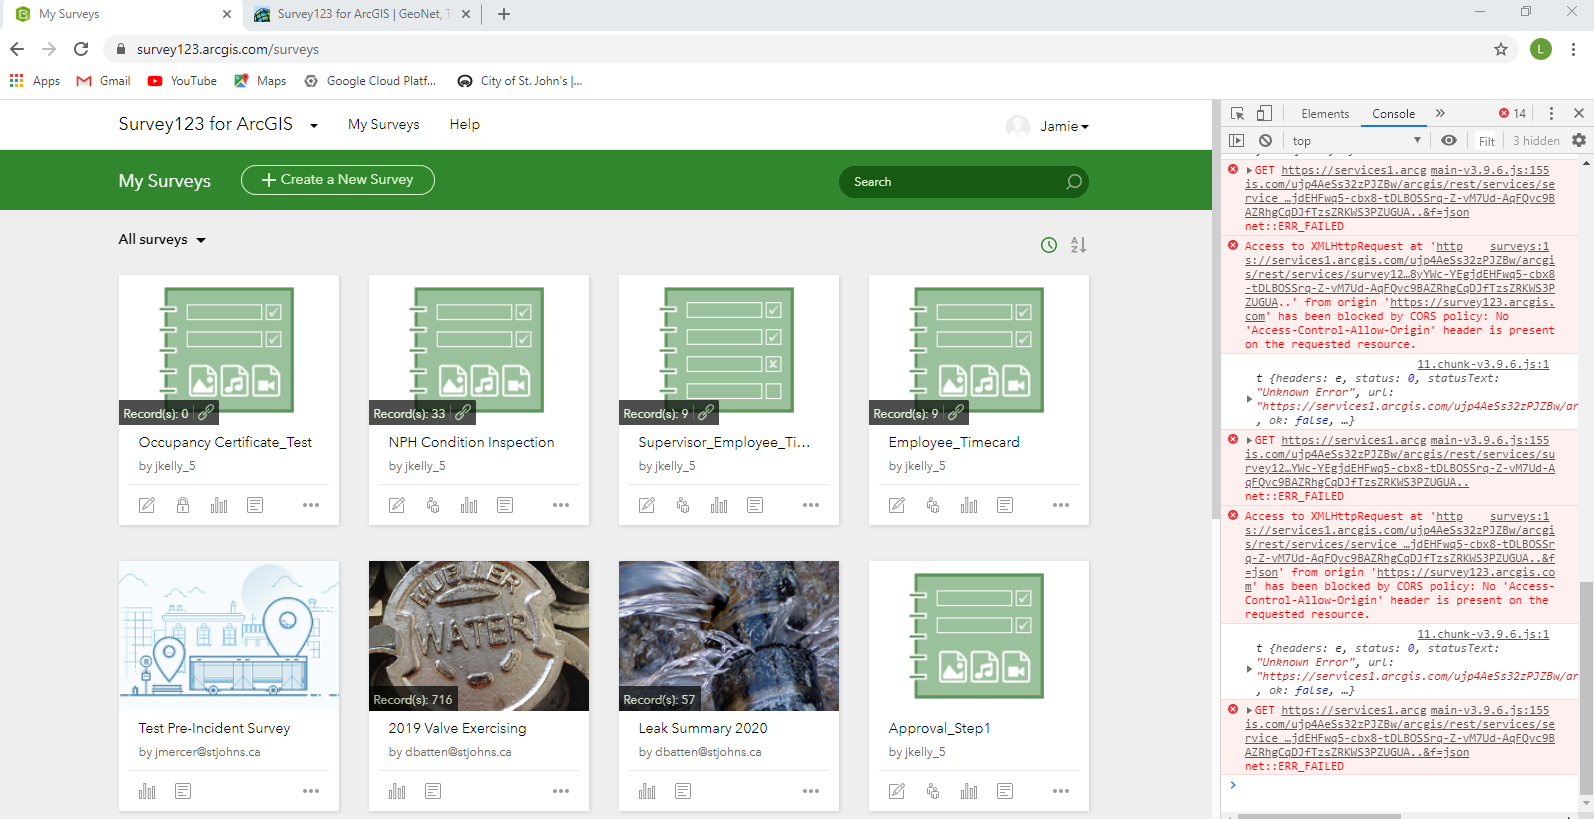This screenshot has width=1594, height=819.
Task: Click the 14 errors indicator in DevTools
Action: pyautogui.click(x=1512, y=114)
